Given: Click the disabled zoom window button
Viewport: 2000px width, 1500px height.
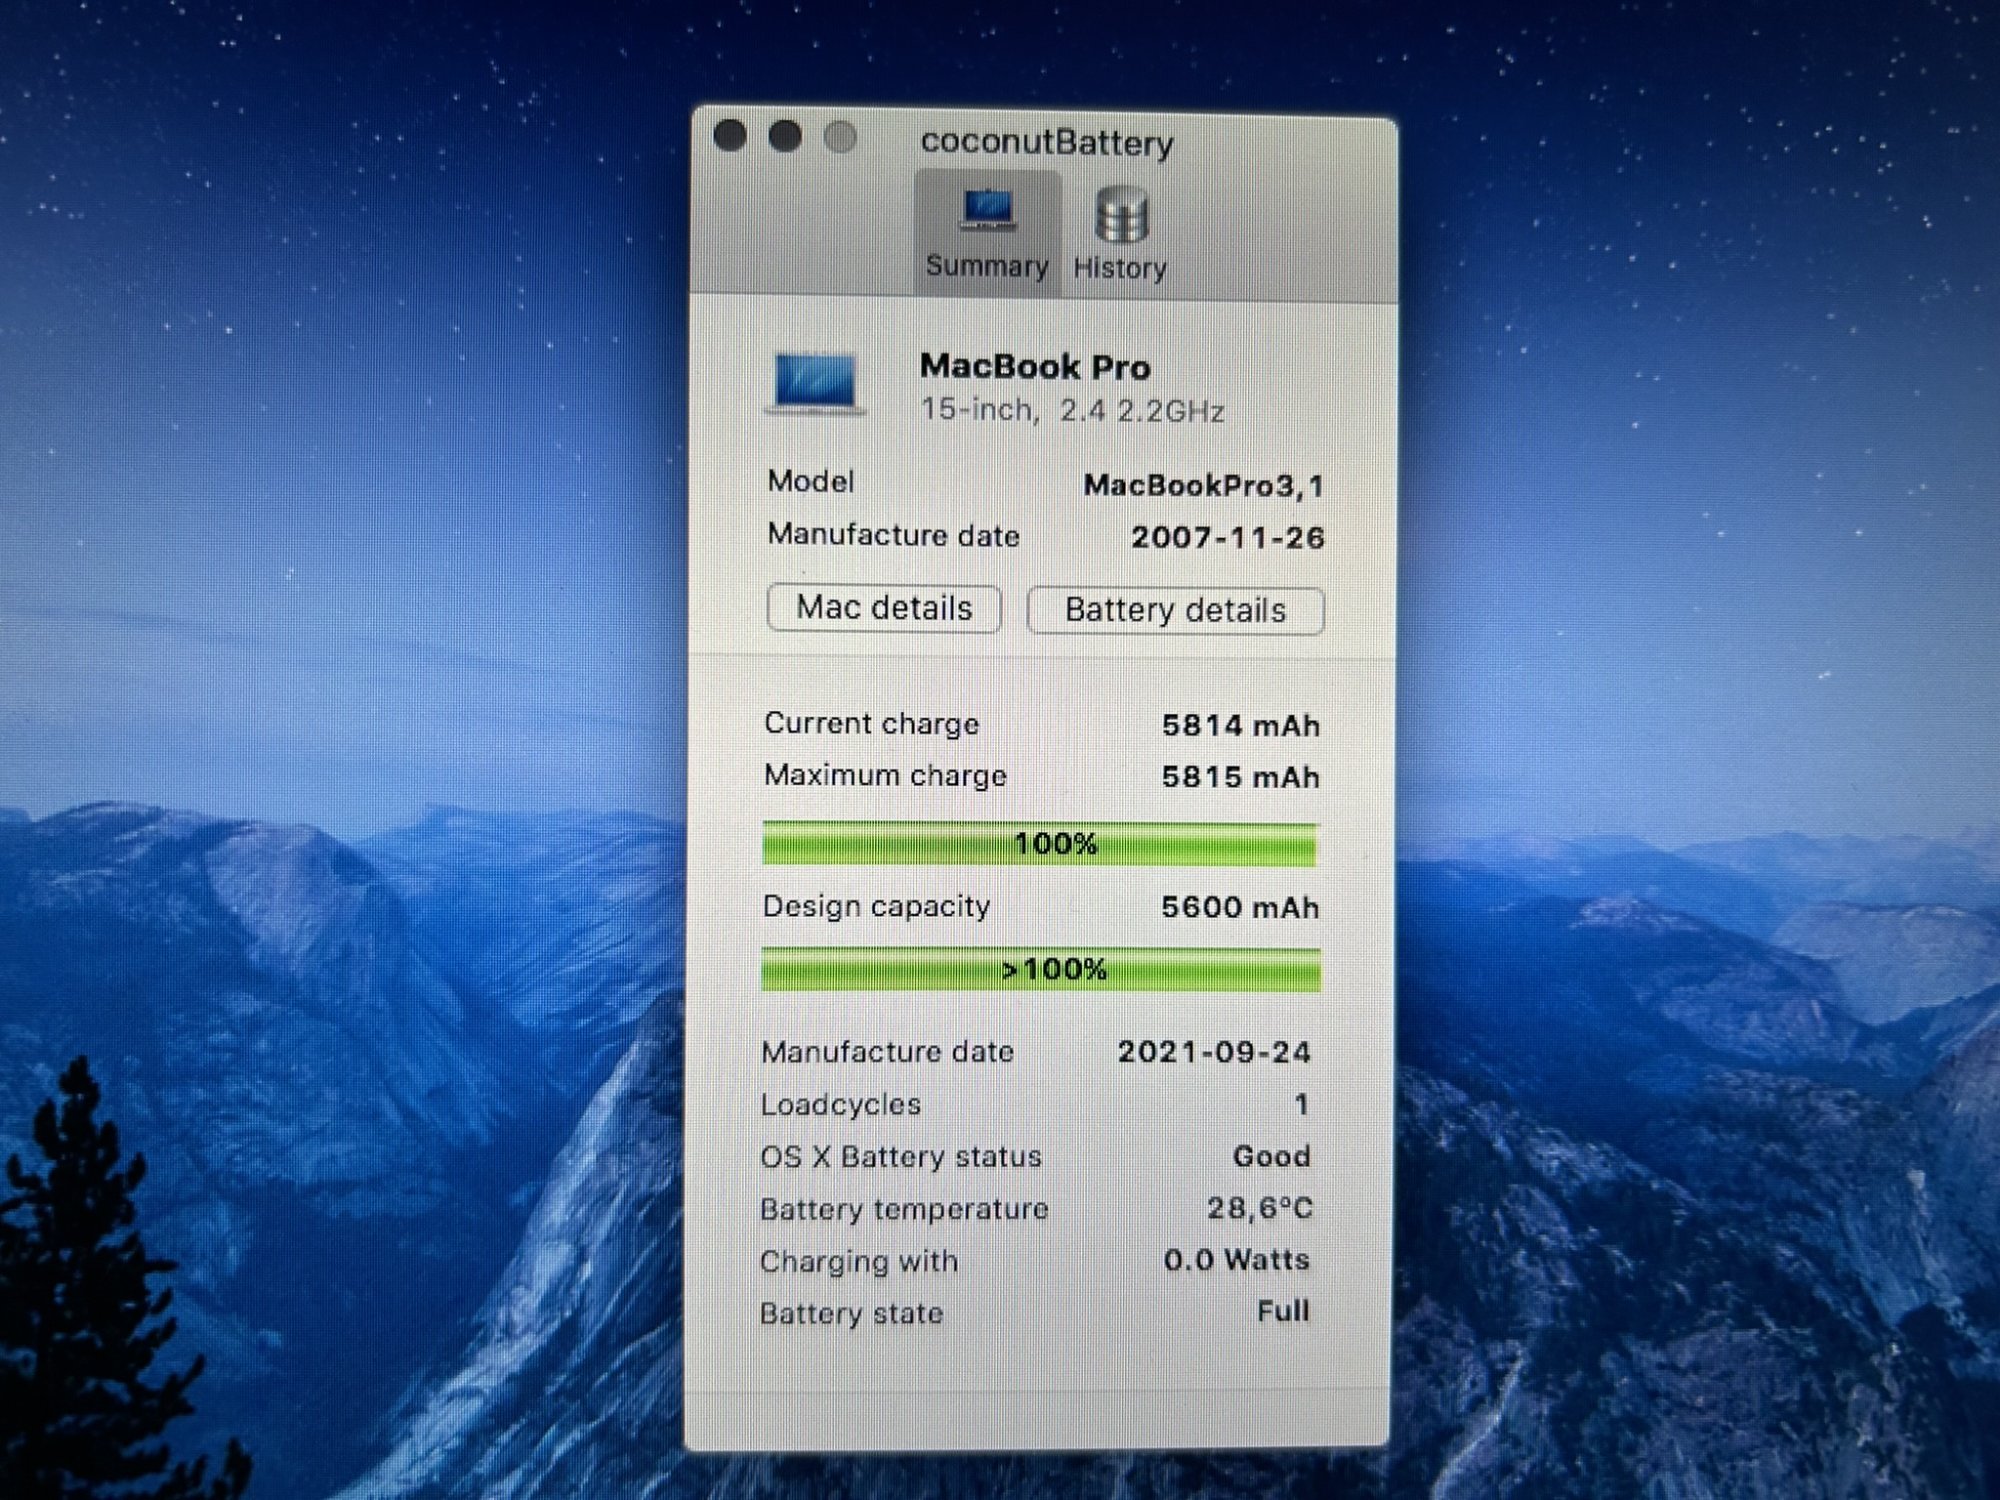Looking at the screenshot, I should coord(840,137).
